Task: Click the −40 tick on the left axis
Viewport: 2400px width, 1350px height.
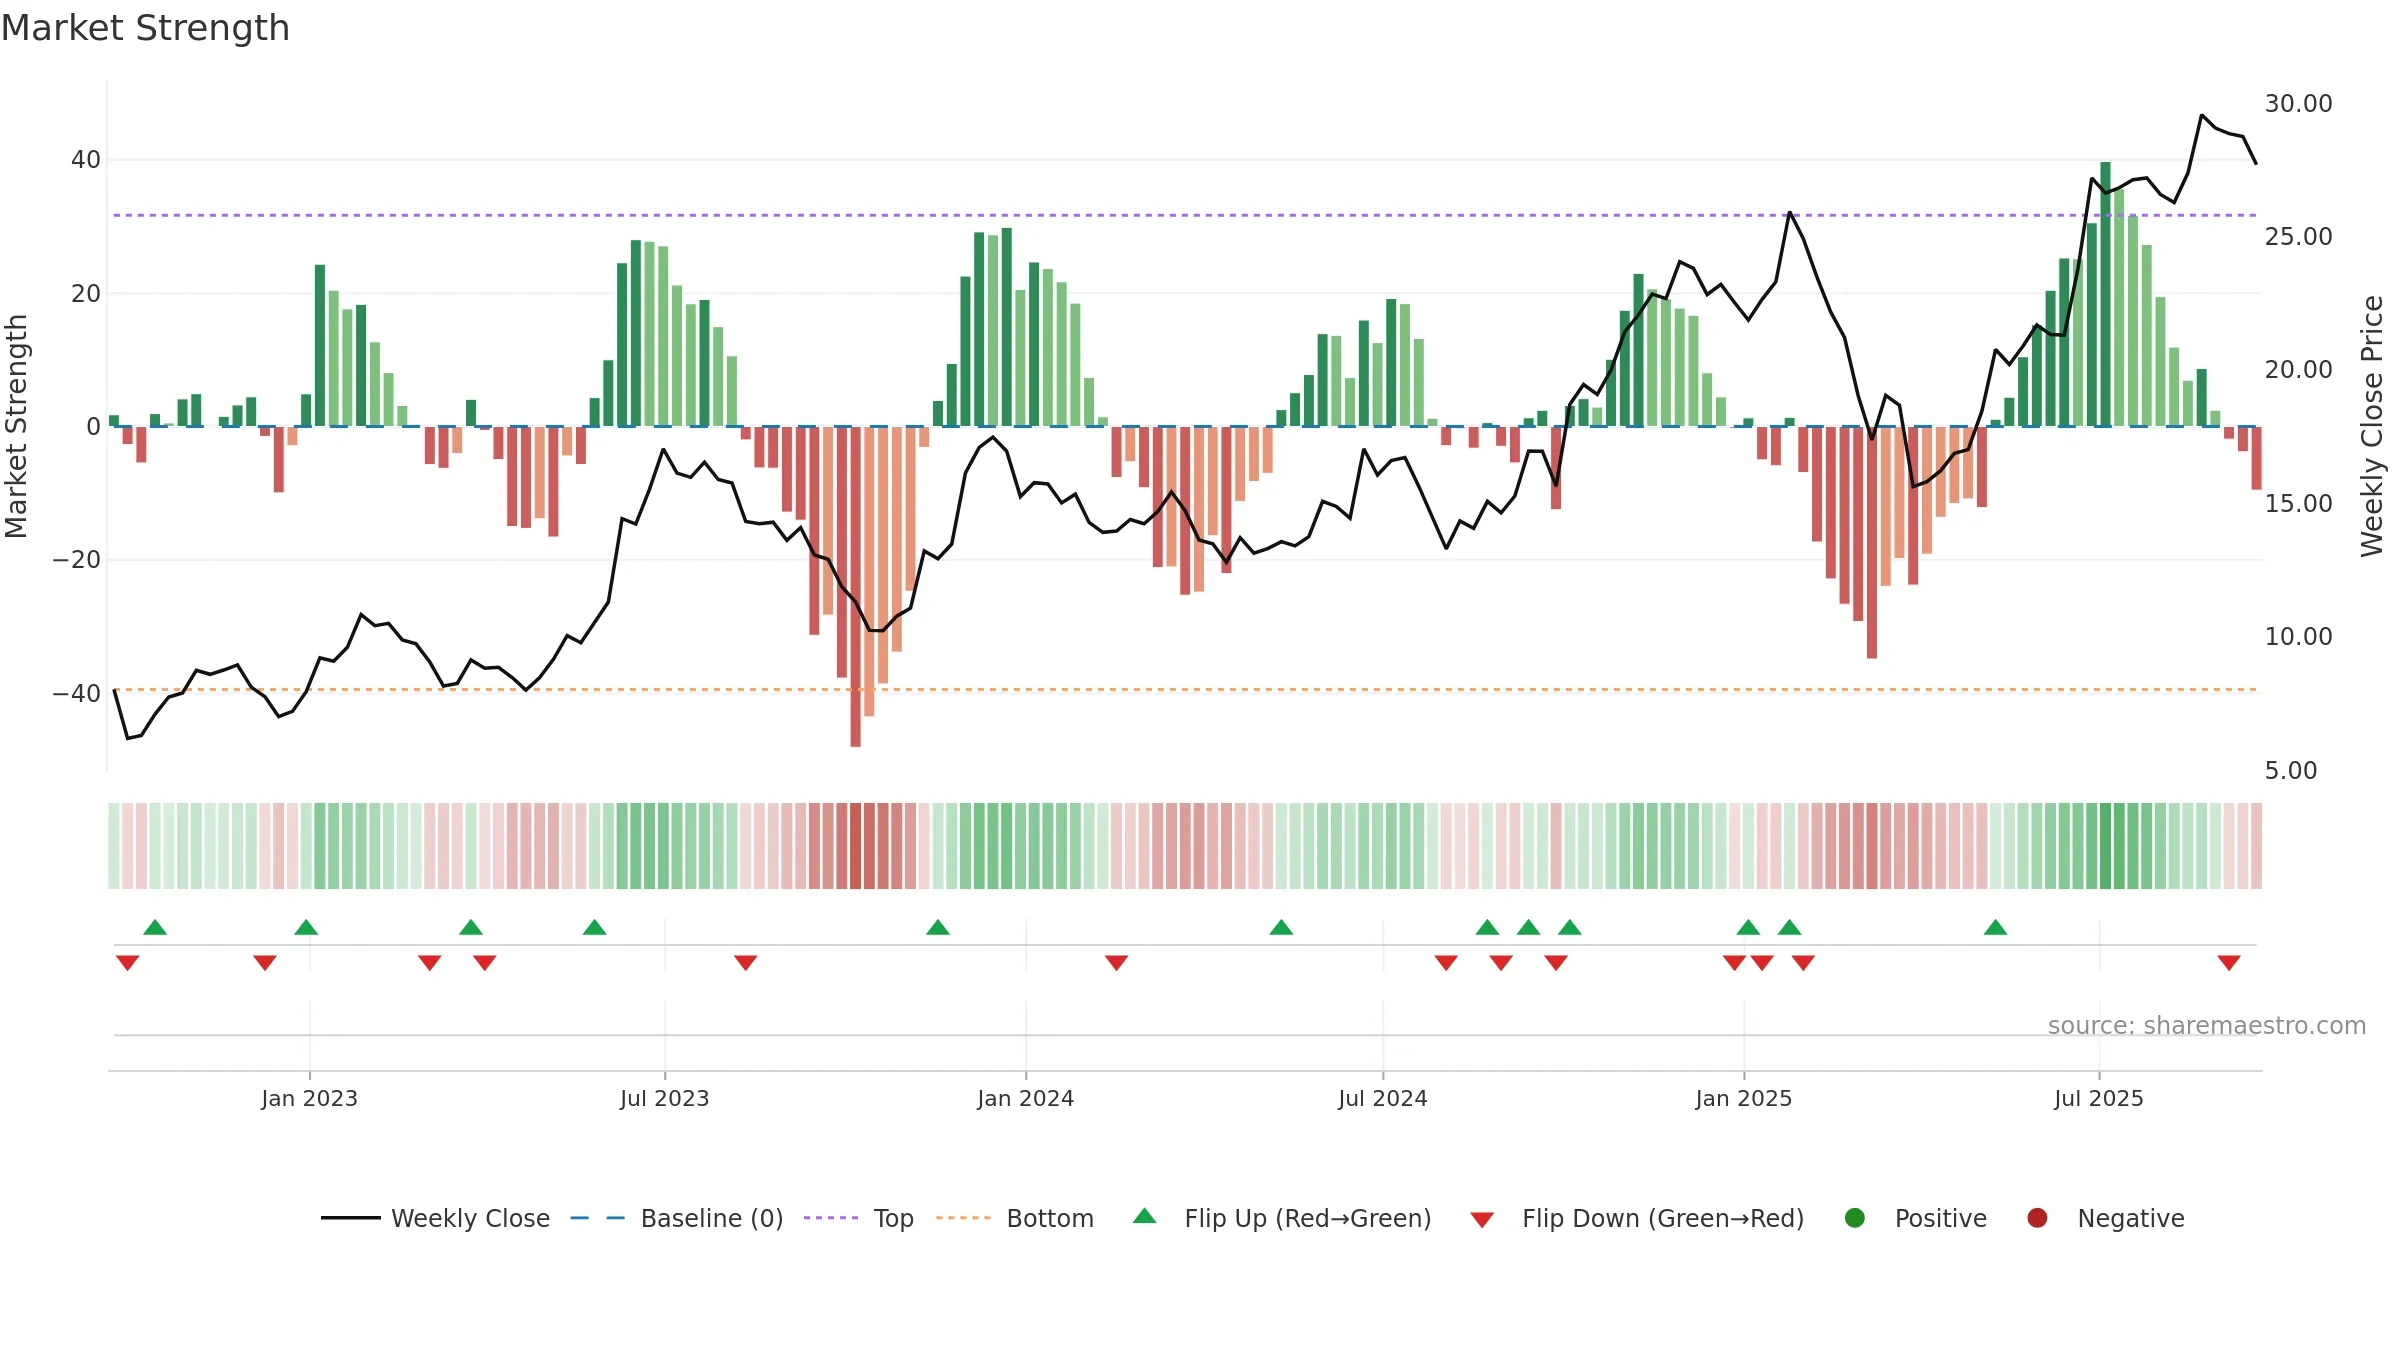Action: (76, 693)
